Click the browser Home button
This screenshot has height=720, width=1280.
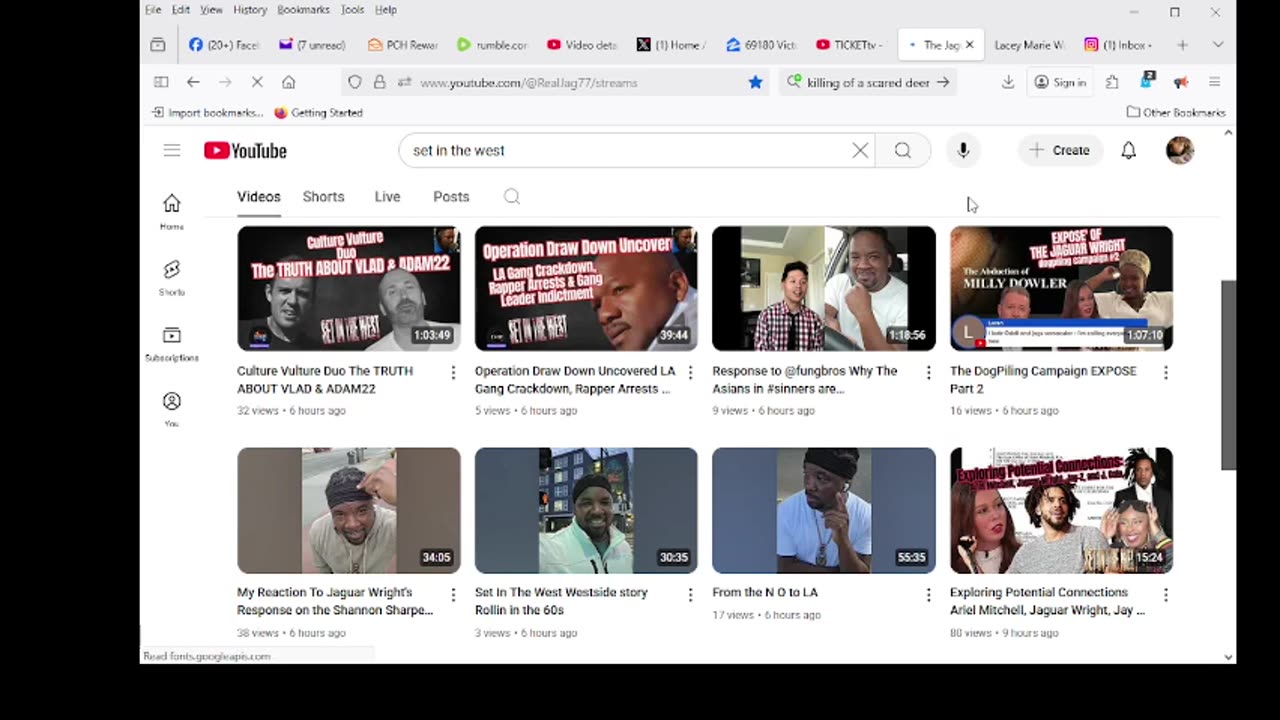pyautogui.click(x=289, y=82)
